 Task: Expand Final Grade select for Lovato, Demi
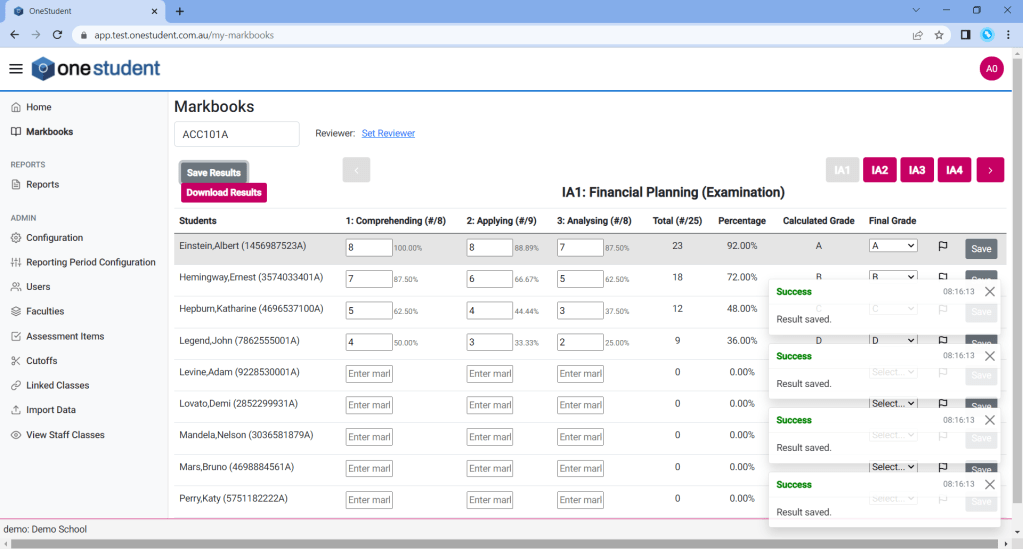(x=893, y=404)
